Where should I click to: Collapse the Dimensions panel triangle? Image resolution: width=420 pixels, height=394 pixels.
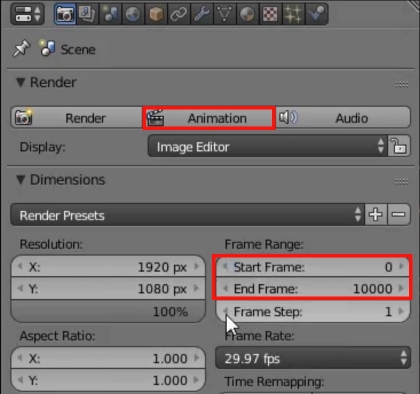[21, 180]
